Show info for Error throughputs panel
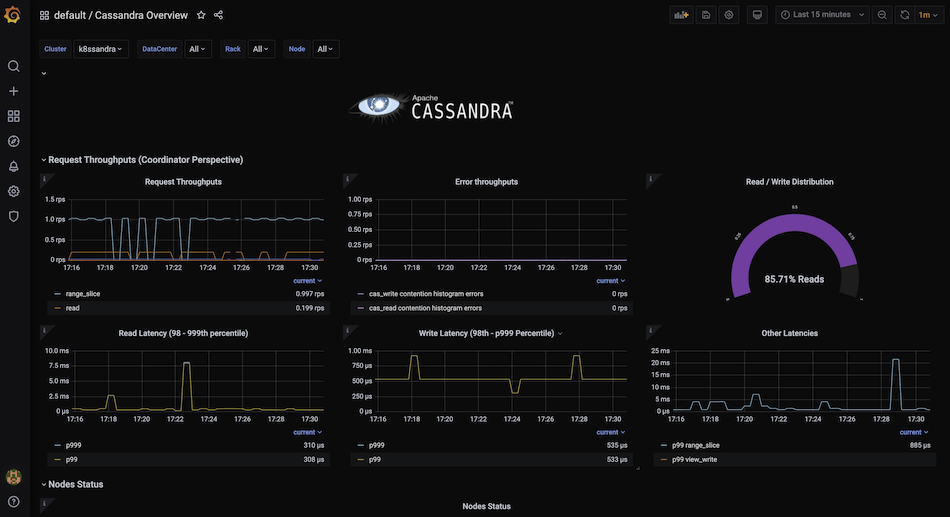 [348, 179]
